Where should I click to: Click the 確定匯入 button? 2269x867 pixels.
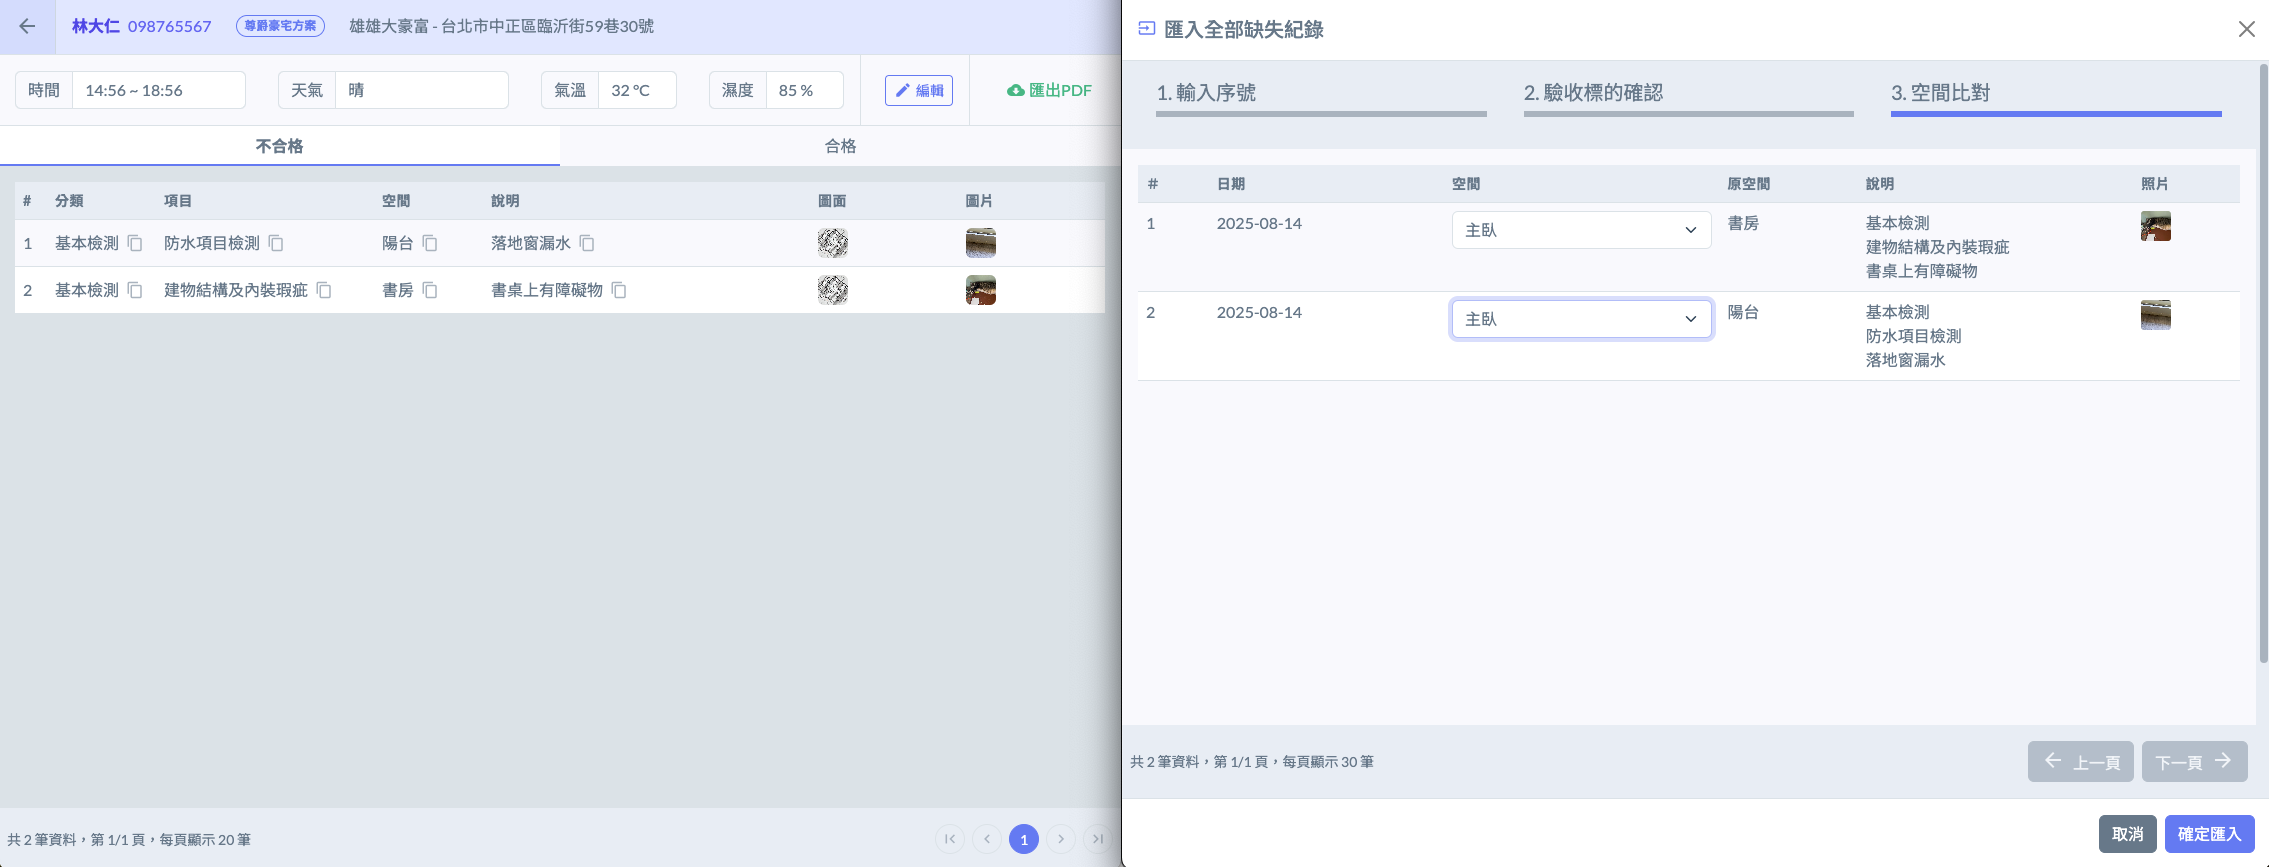tap(2209, 834)
